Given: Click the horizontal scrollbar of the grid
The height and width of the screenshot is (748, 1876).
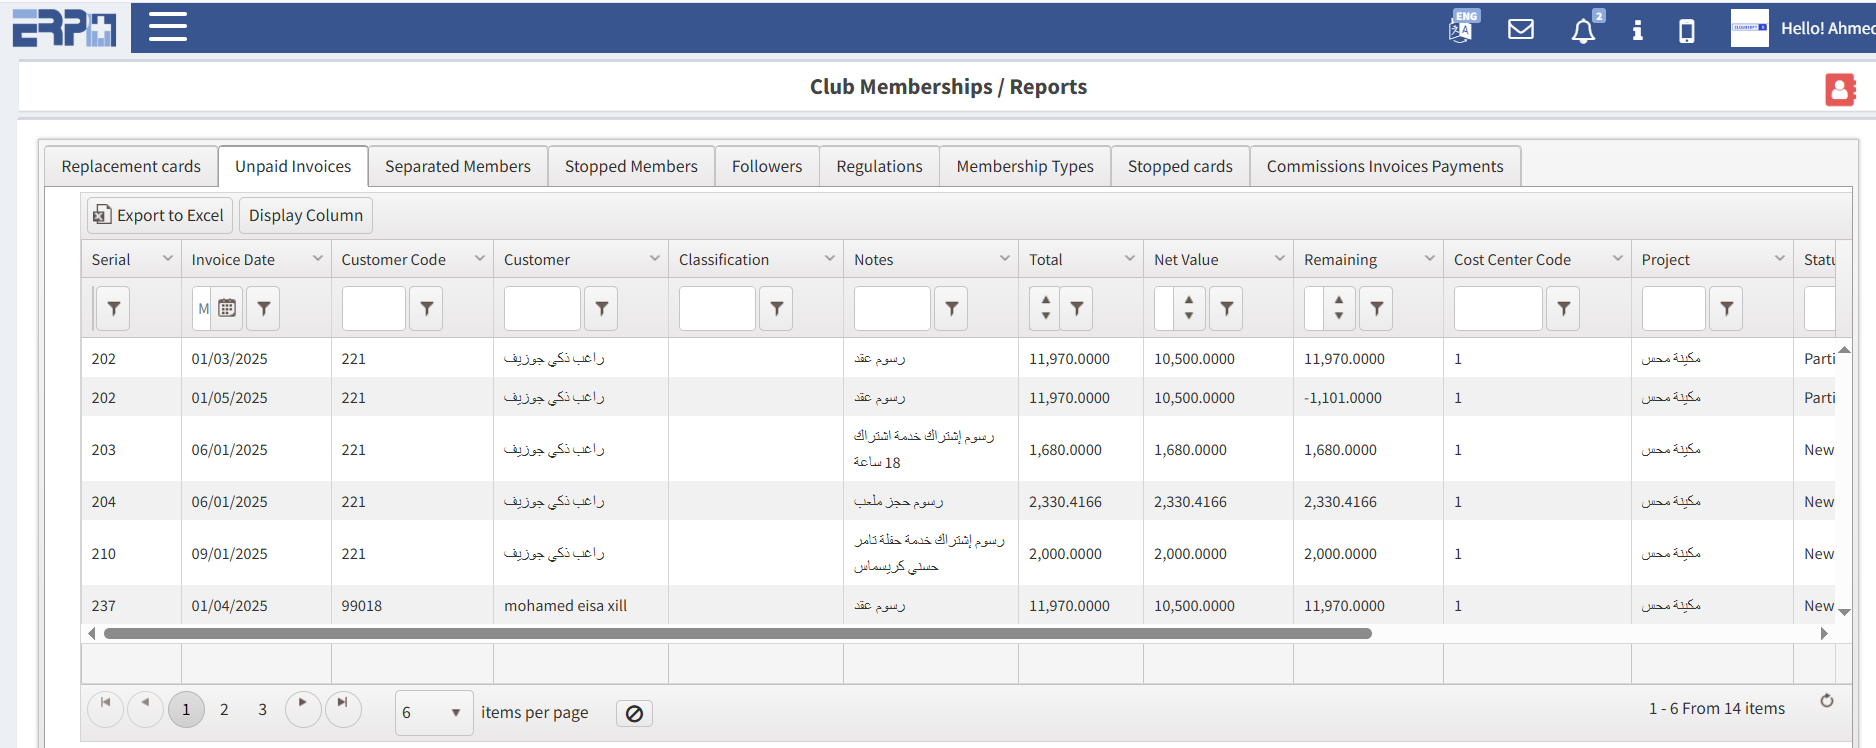Looking at the screenshot, I should [737, 634].
